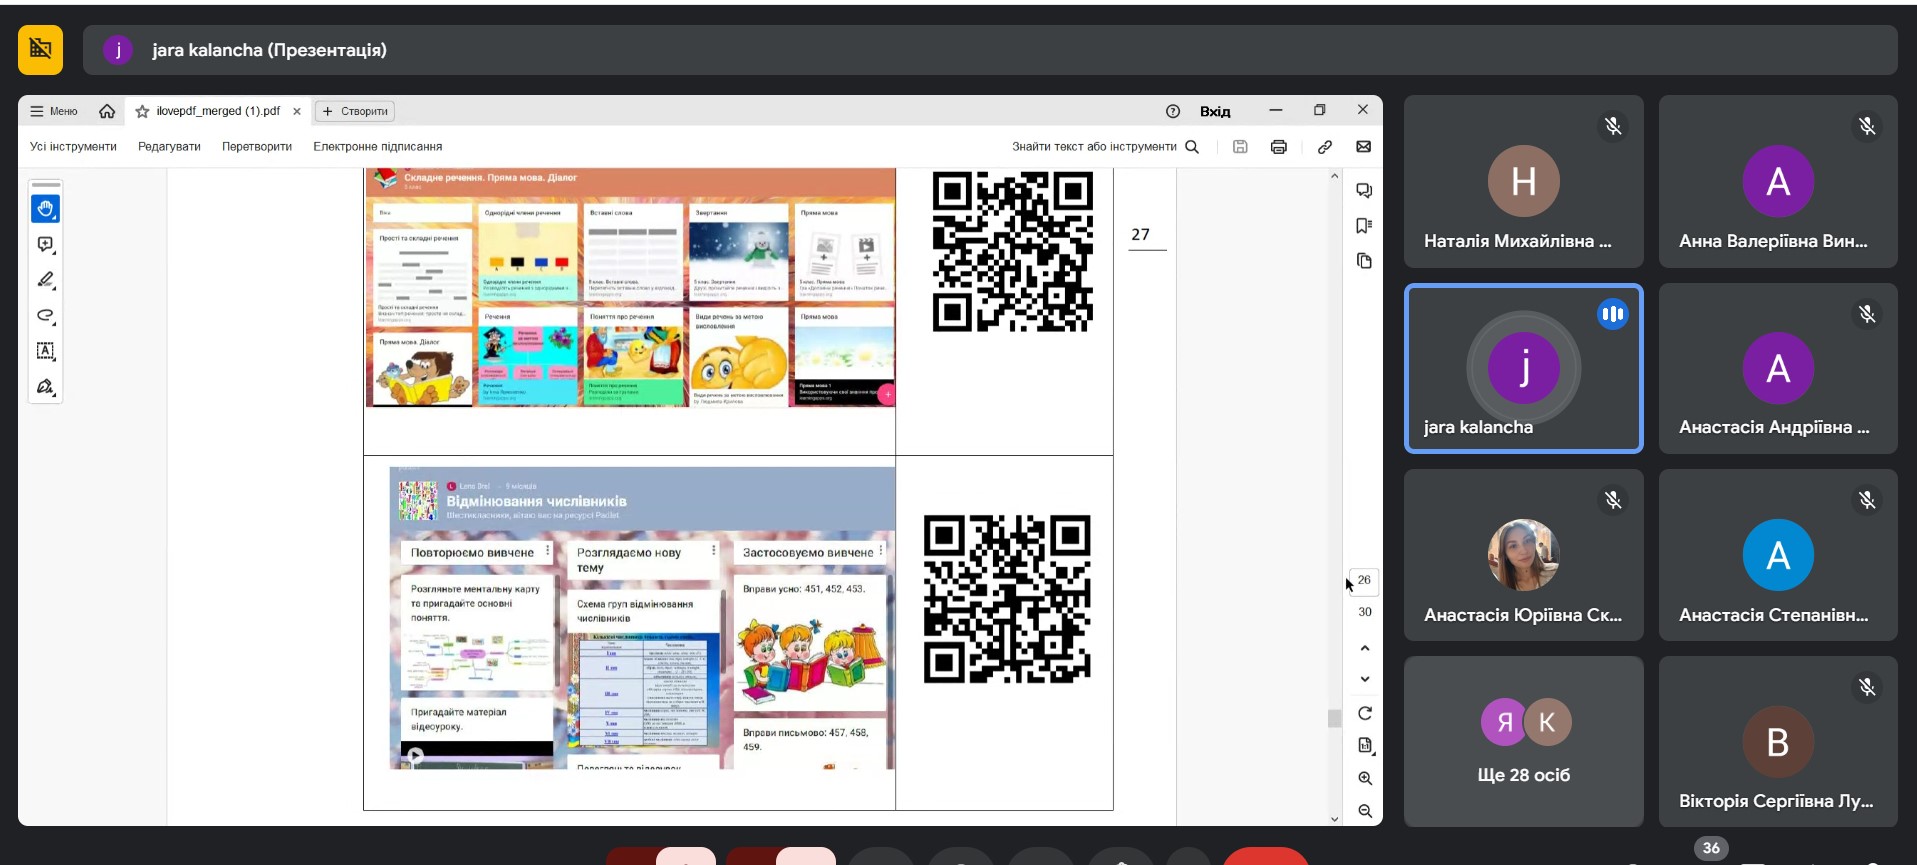Image resolution: width=1917 pixels, height=865 pixels.
Task: Click the Створити new tab button
Action: (x=355, y=111)
